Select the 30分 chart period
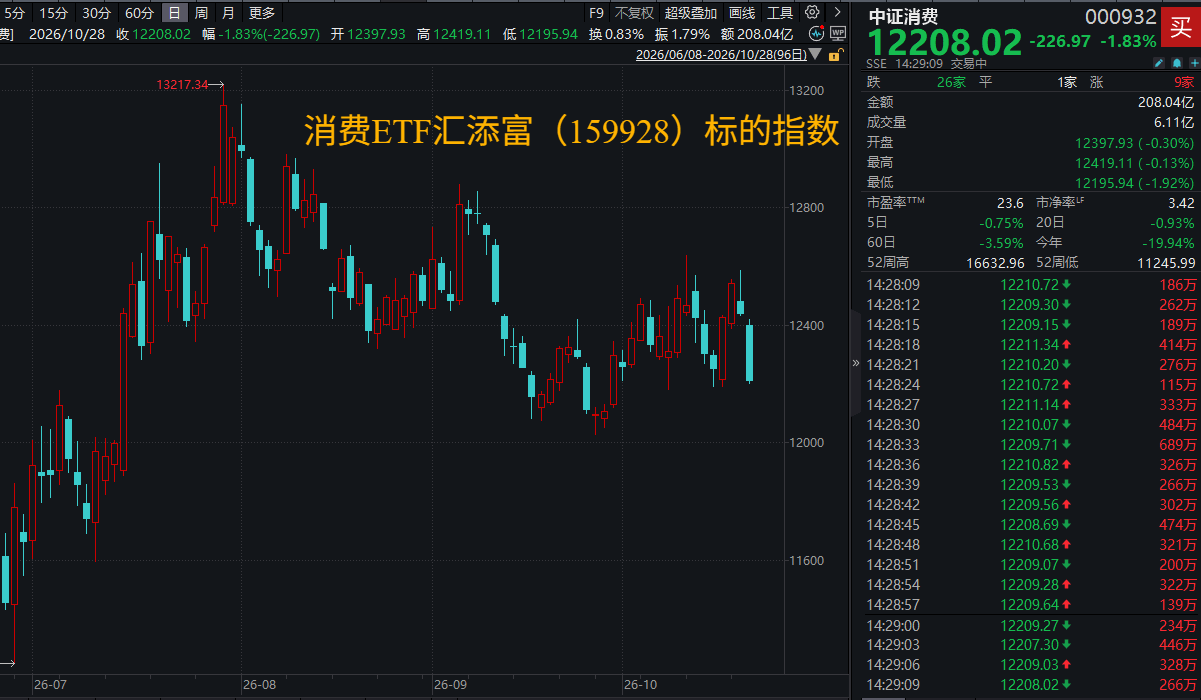The height and width of the screenshot is (700, 1201). [96, 13]
